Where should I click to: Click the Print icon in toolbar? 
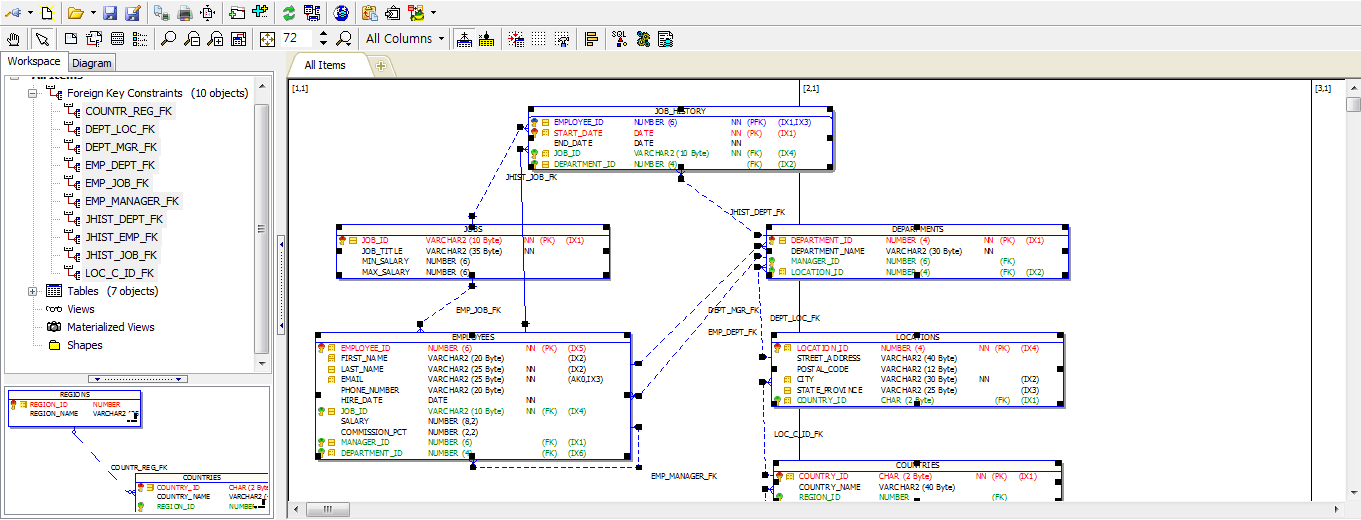pyautogui.click(x=185, y=13)
